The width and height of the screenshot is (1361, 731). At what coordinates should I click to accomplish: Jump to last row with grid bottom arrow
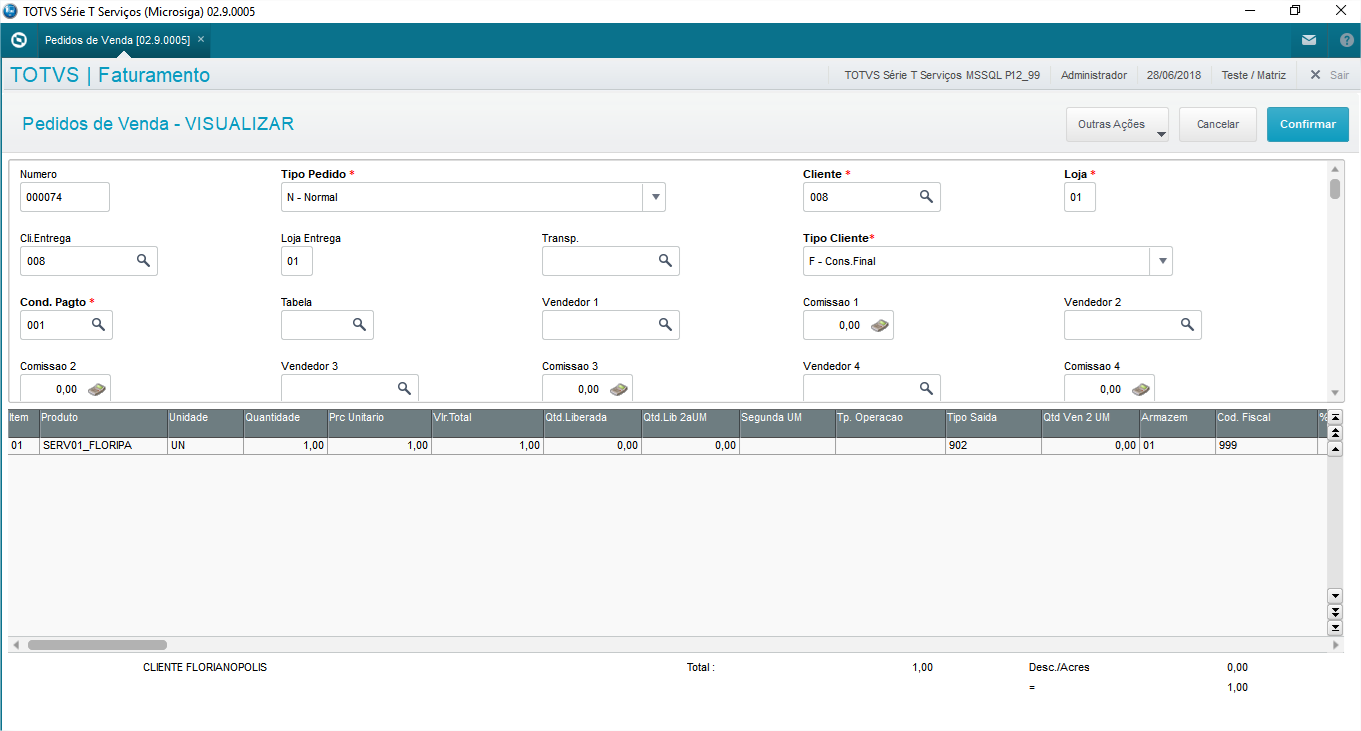[1335, 627]
